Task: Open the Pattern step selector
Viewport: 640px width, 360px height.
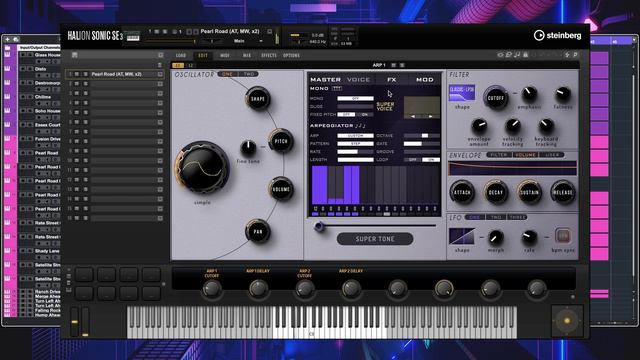Action: 355,144
